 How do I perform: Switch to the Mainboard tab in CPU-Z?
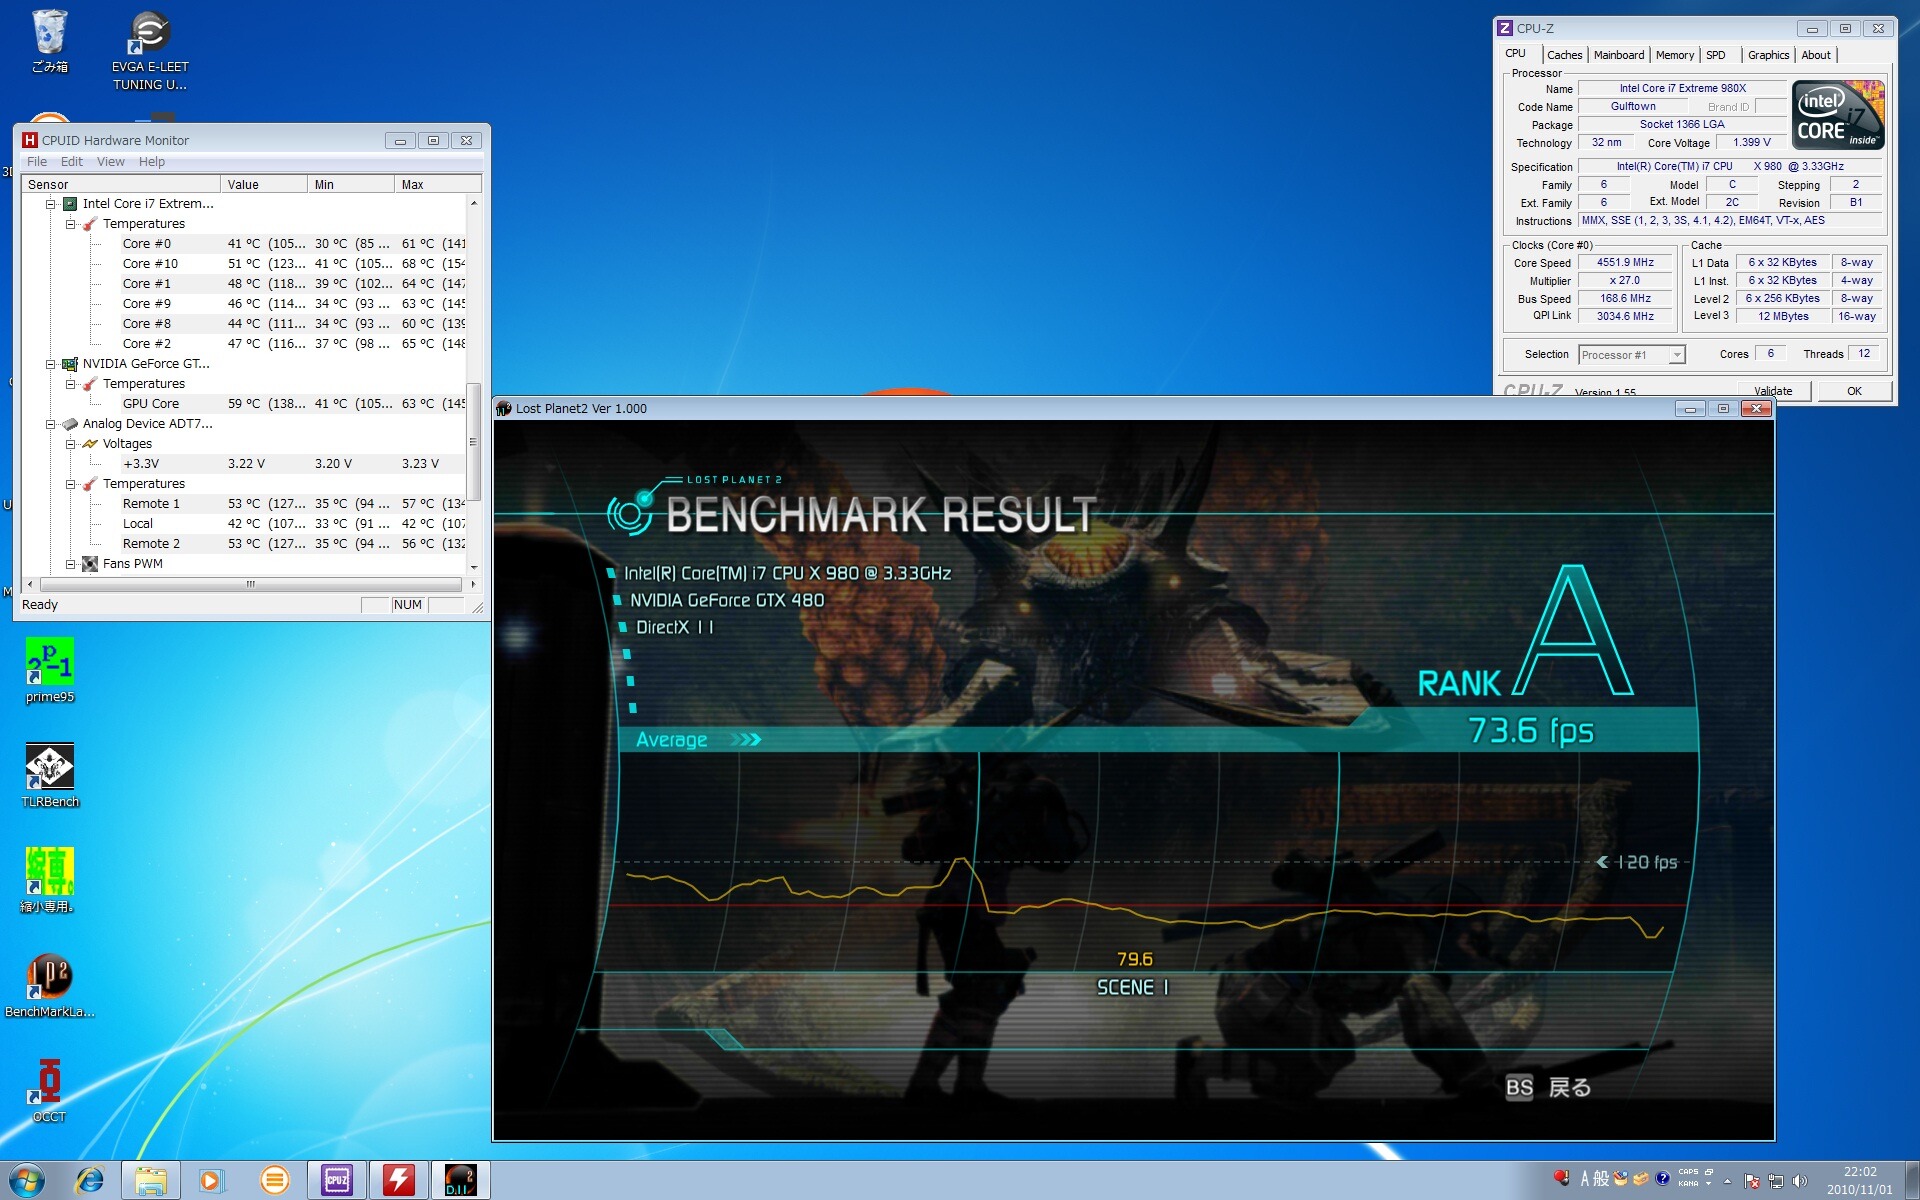1618,55
